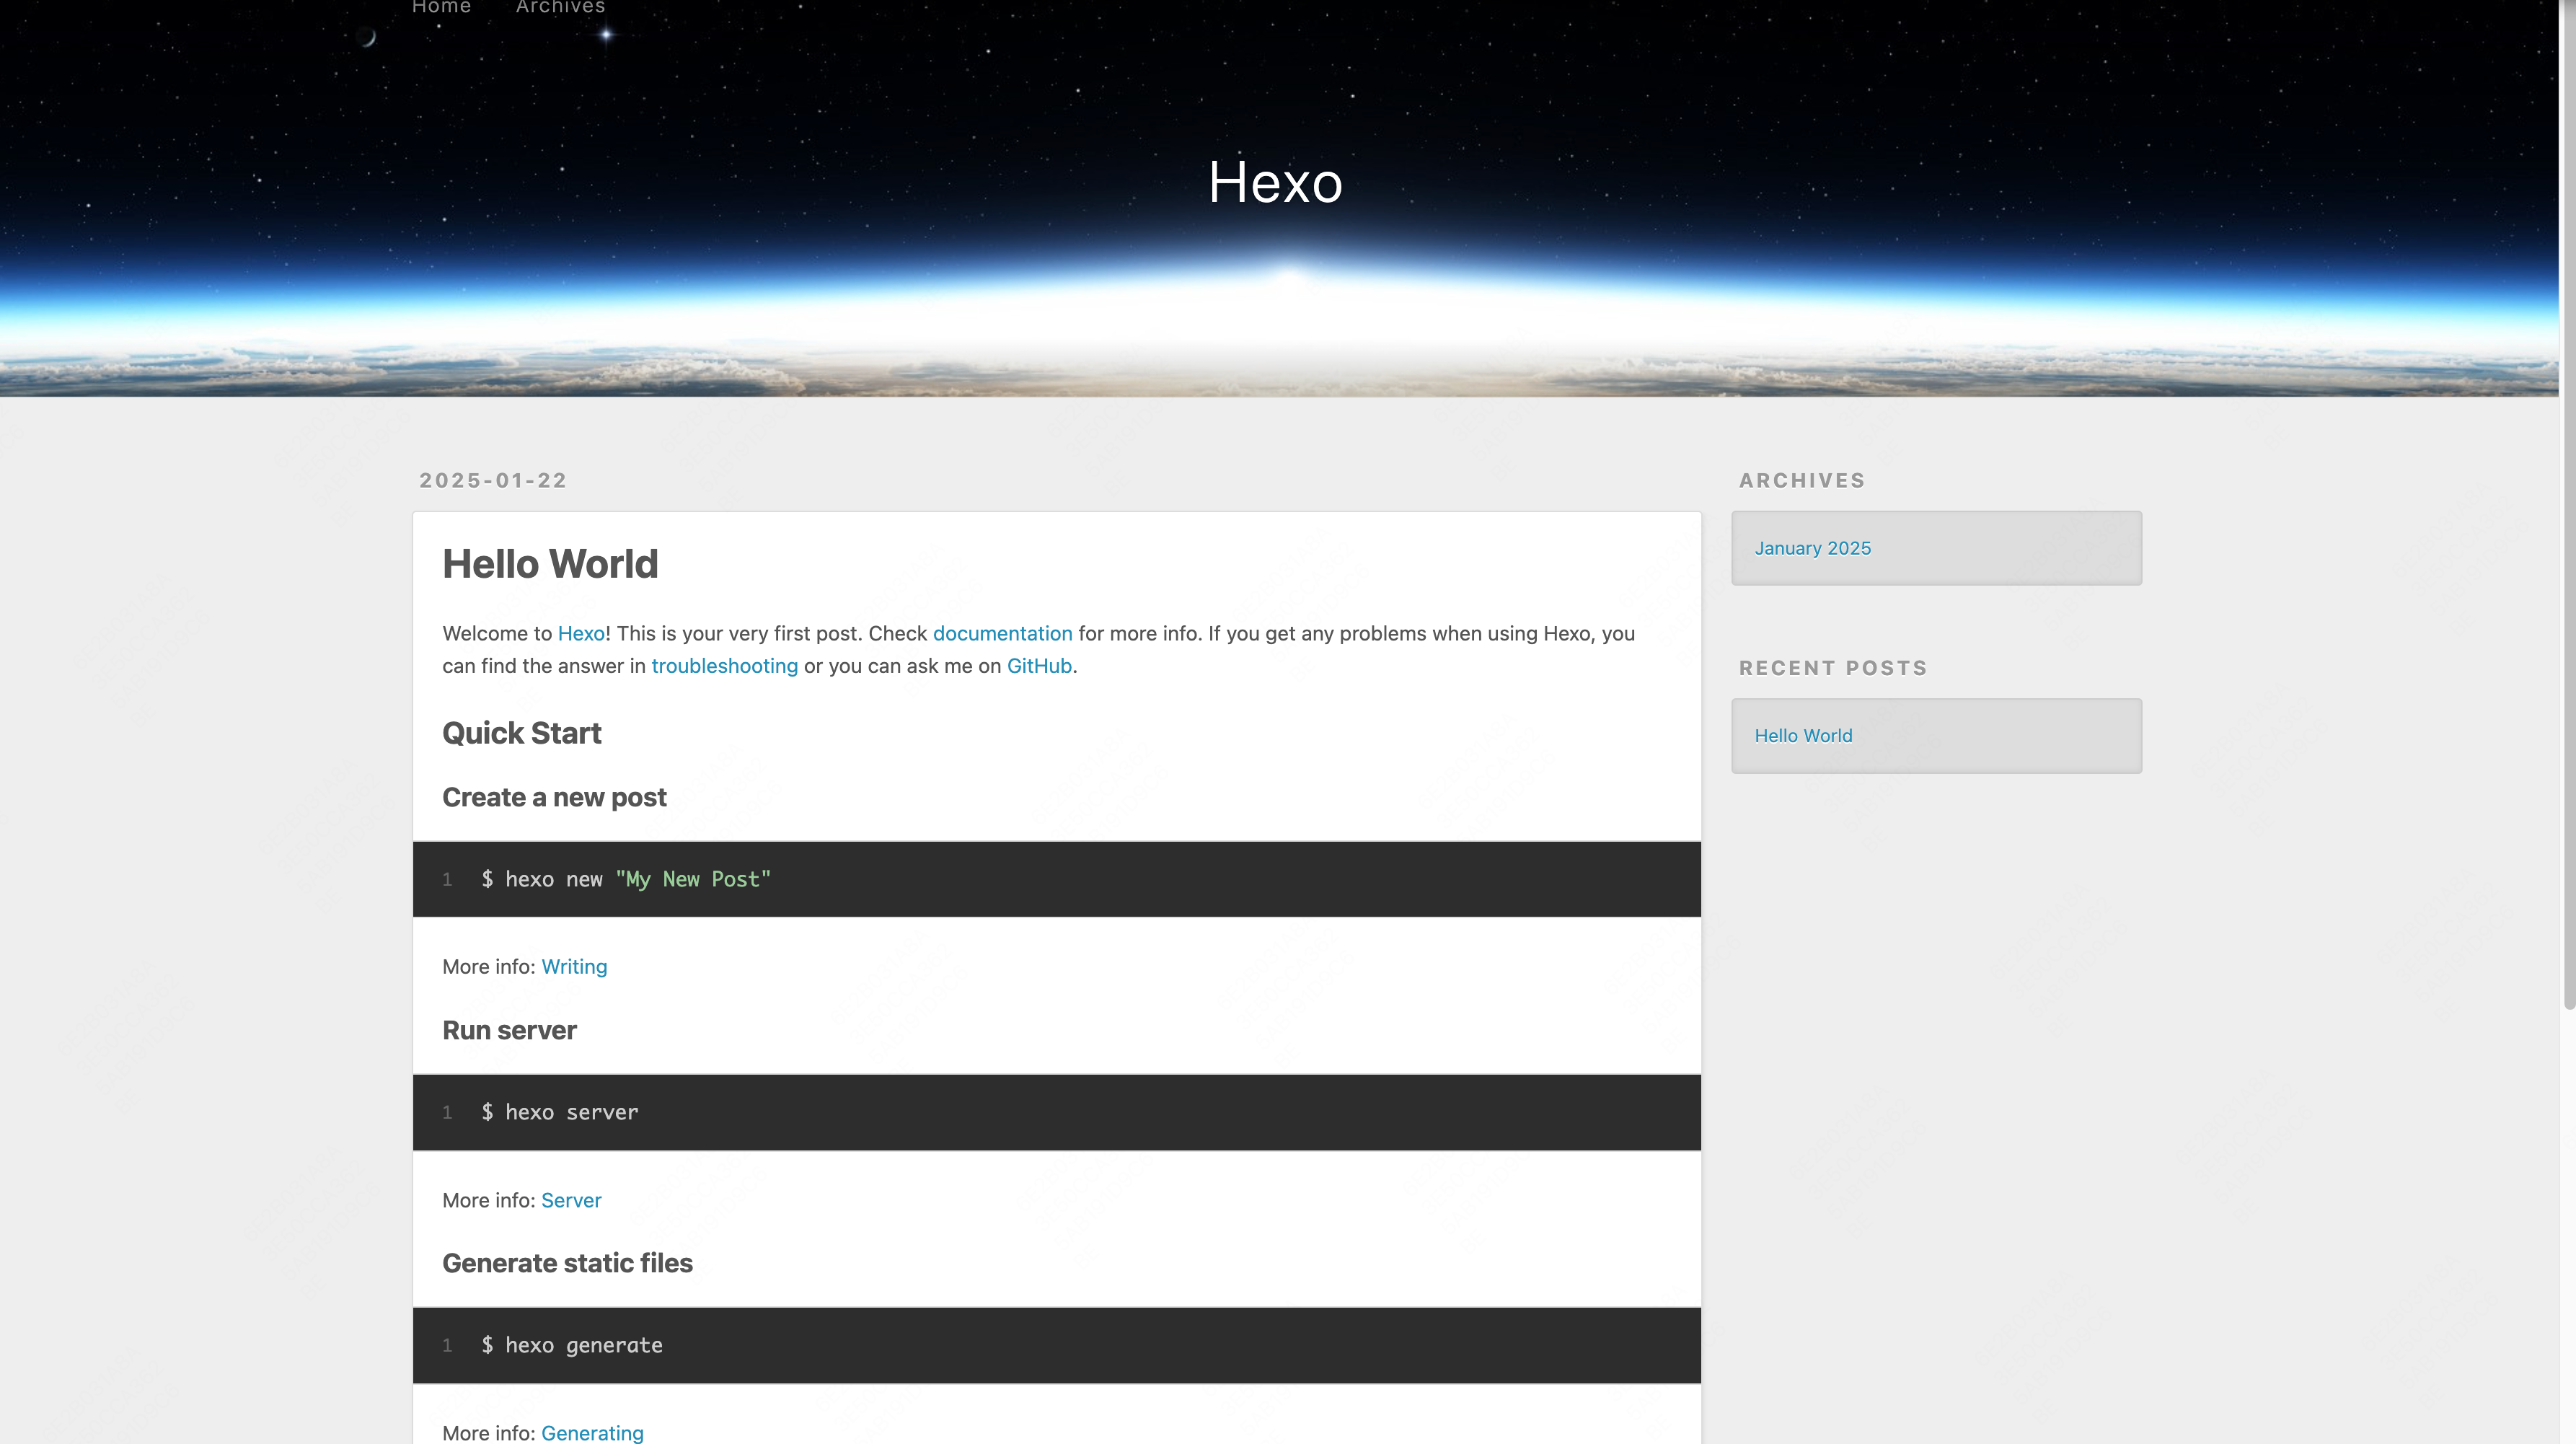Click the ARCHIVES sidebar heading
2576x1444 pixels.
pos(1802,481)
